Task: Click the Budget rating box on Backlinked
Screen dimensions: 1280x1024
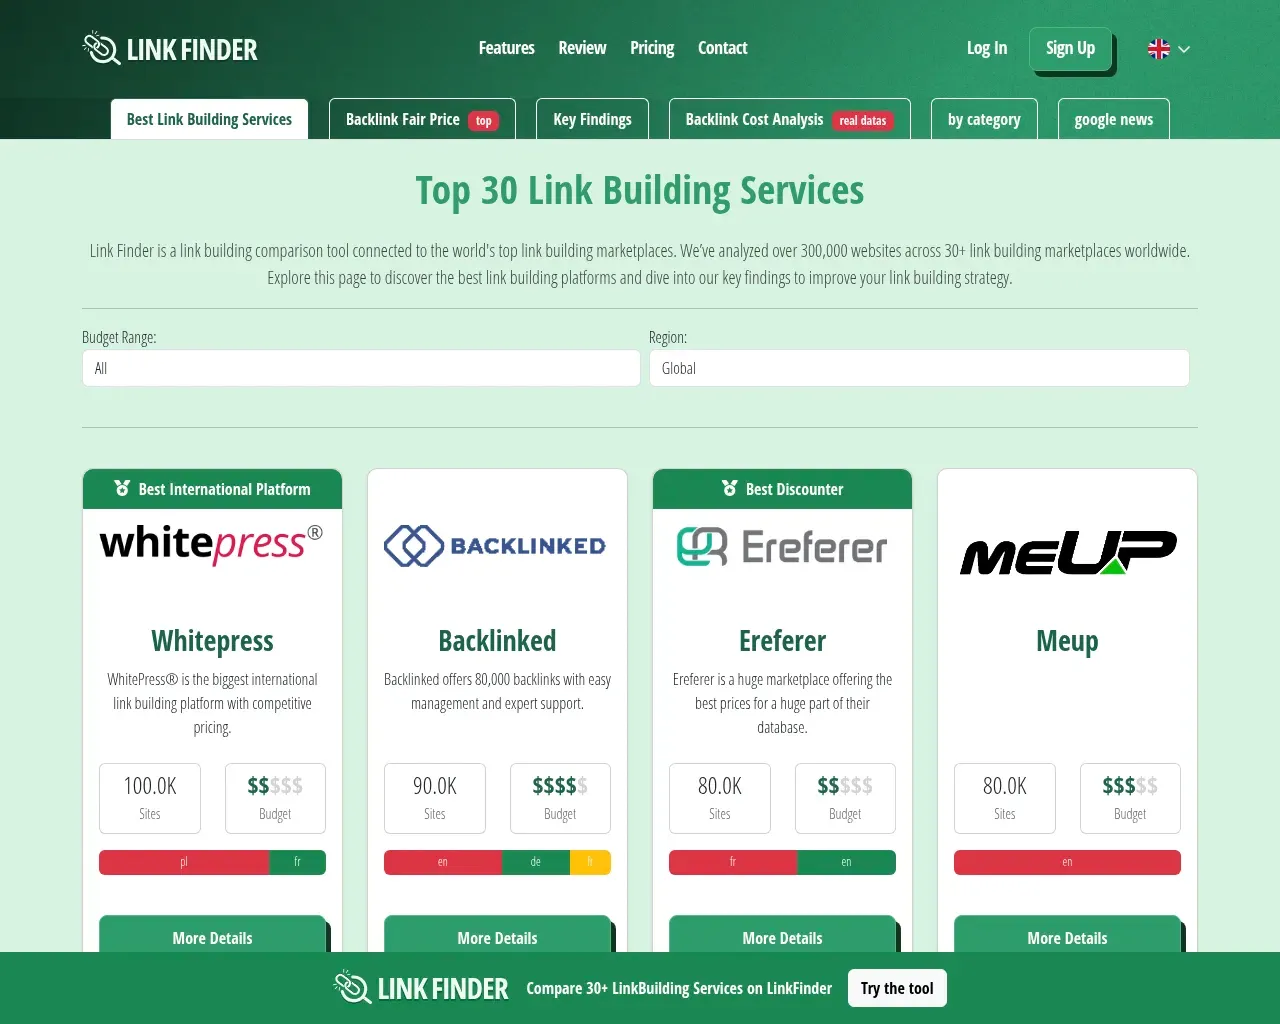Action: point(560,798)
